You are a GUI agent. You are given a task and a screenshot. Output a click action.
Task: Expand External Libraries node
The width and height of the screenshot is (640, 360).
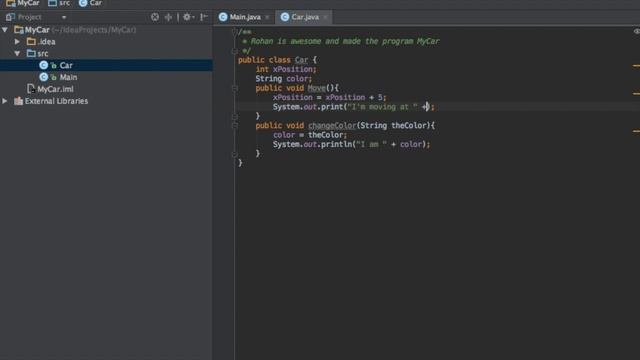click(x=5, y=101)
